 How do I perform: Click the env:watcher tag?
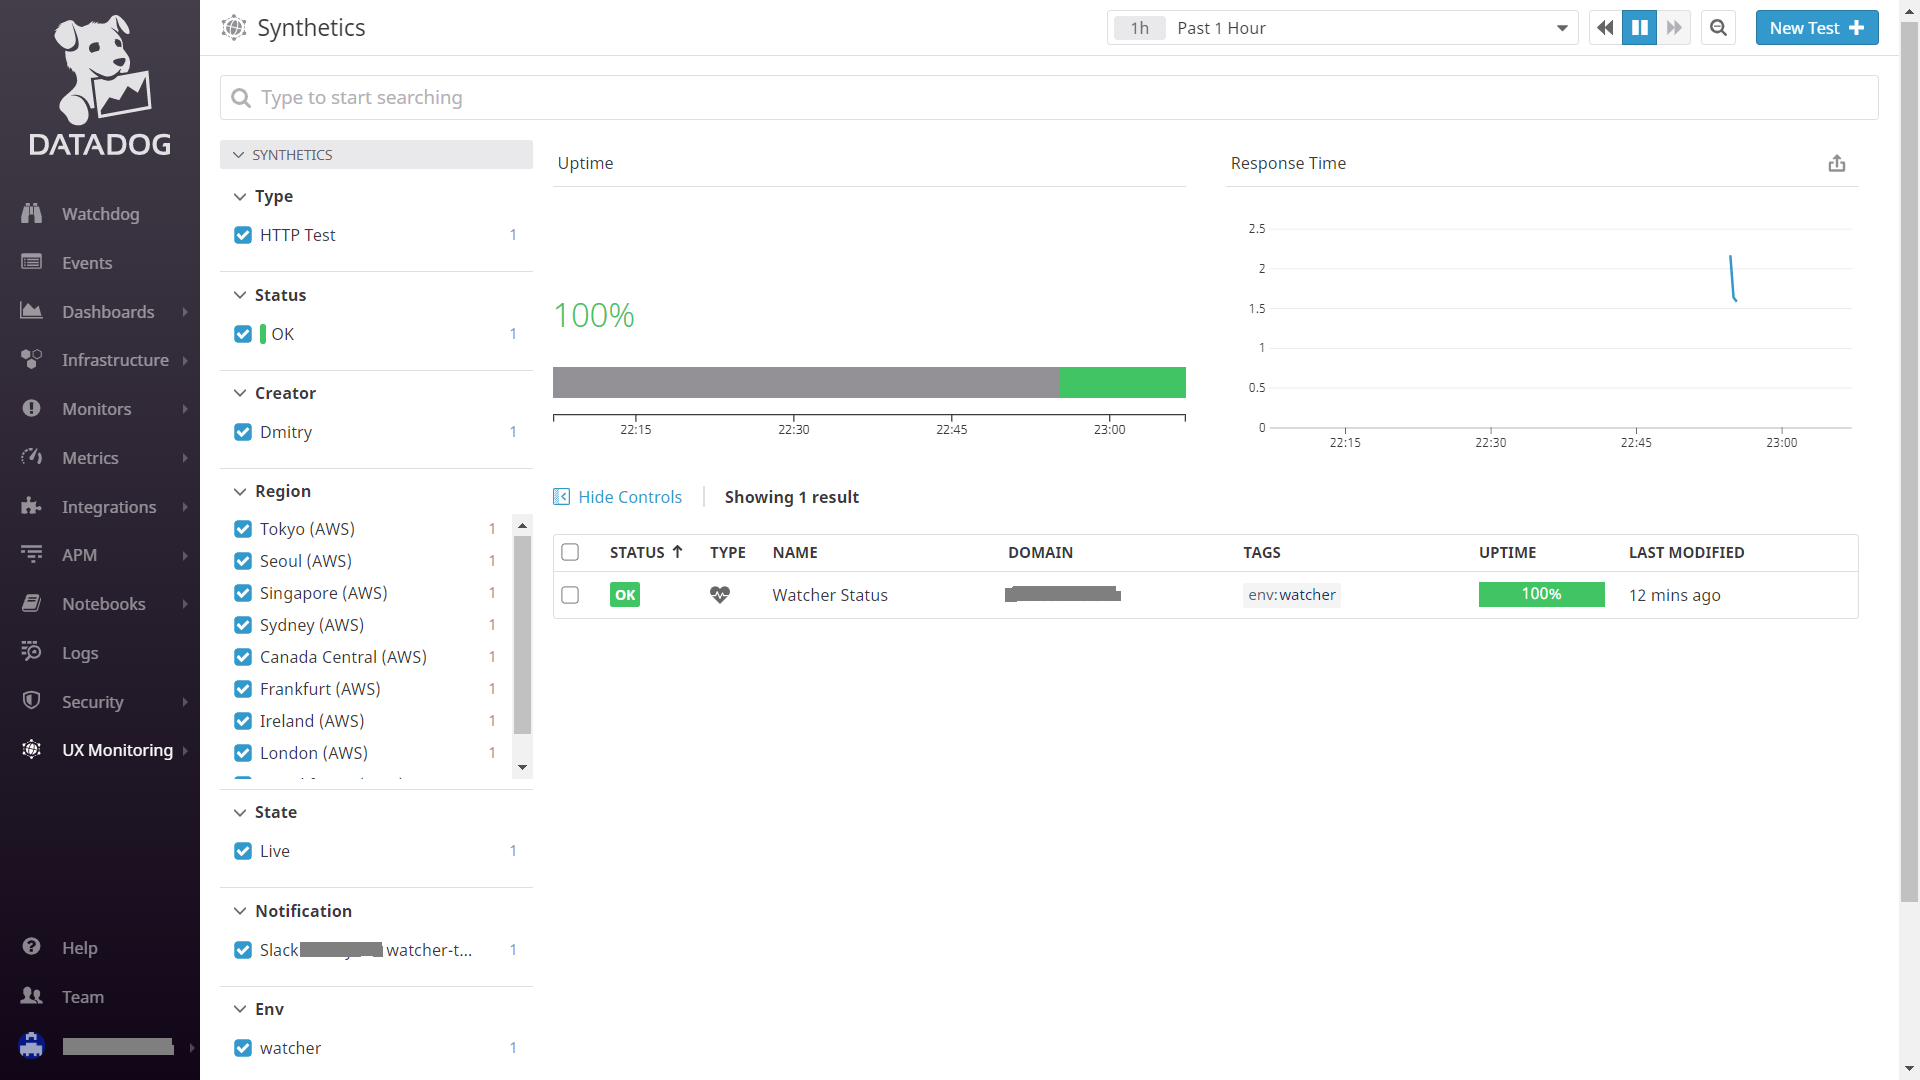[x=1292, y=595]
